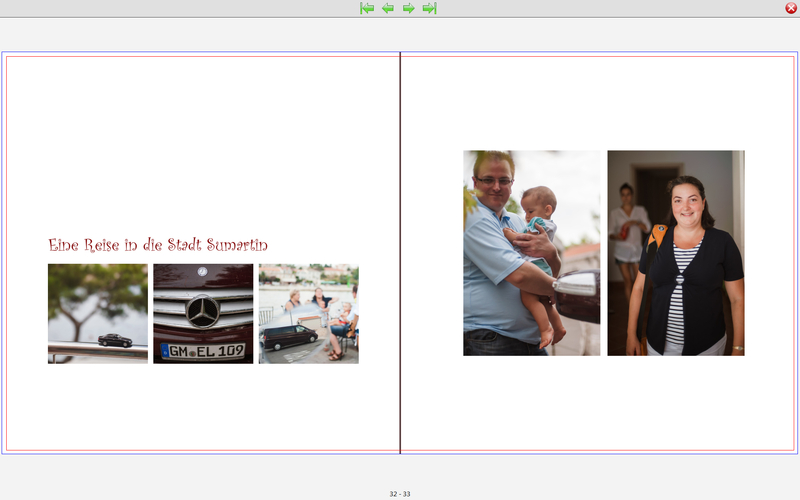The height and width of the screenshot is (500, 800).
Task: Go to the previous page spread
Action: 388,8
